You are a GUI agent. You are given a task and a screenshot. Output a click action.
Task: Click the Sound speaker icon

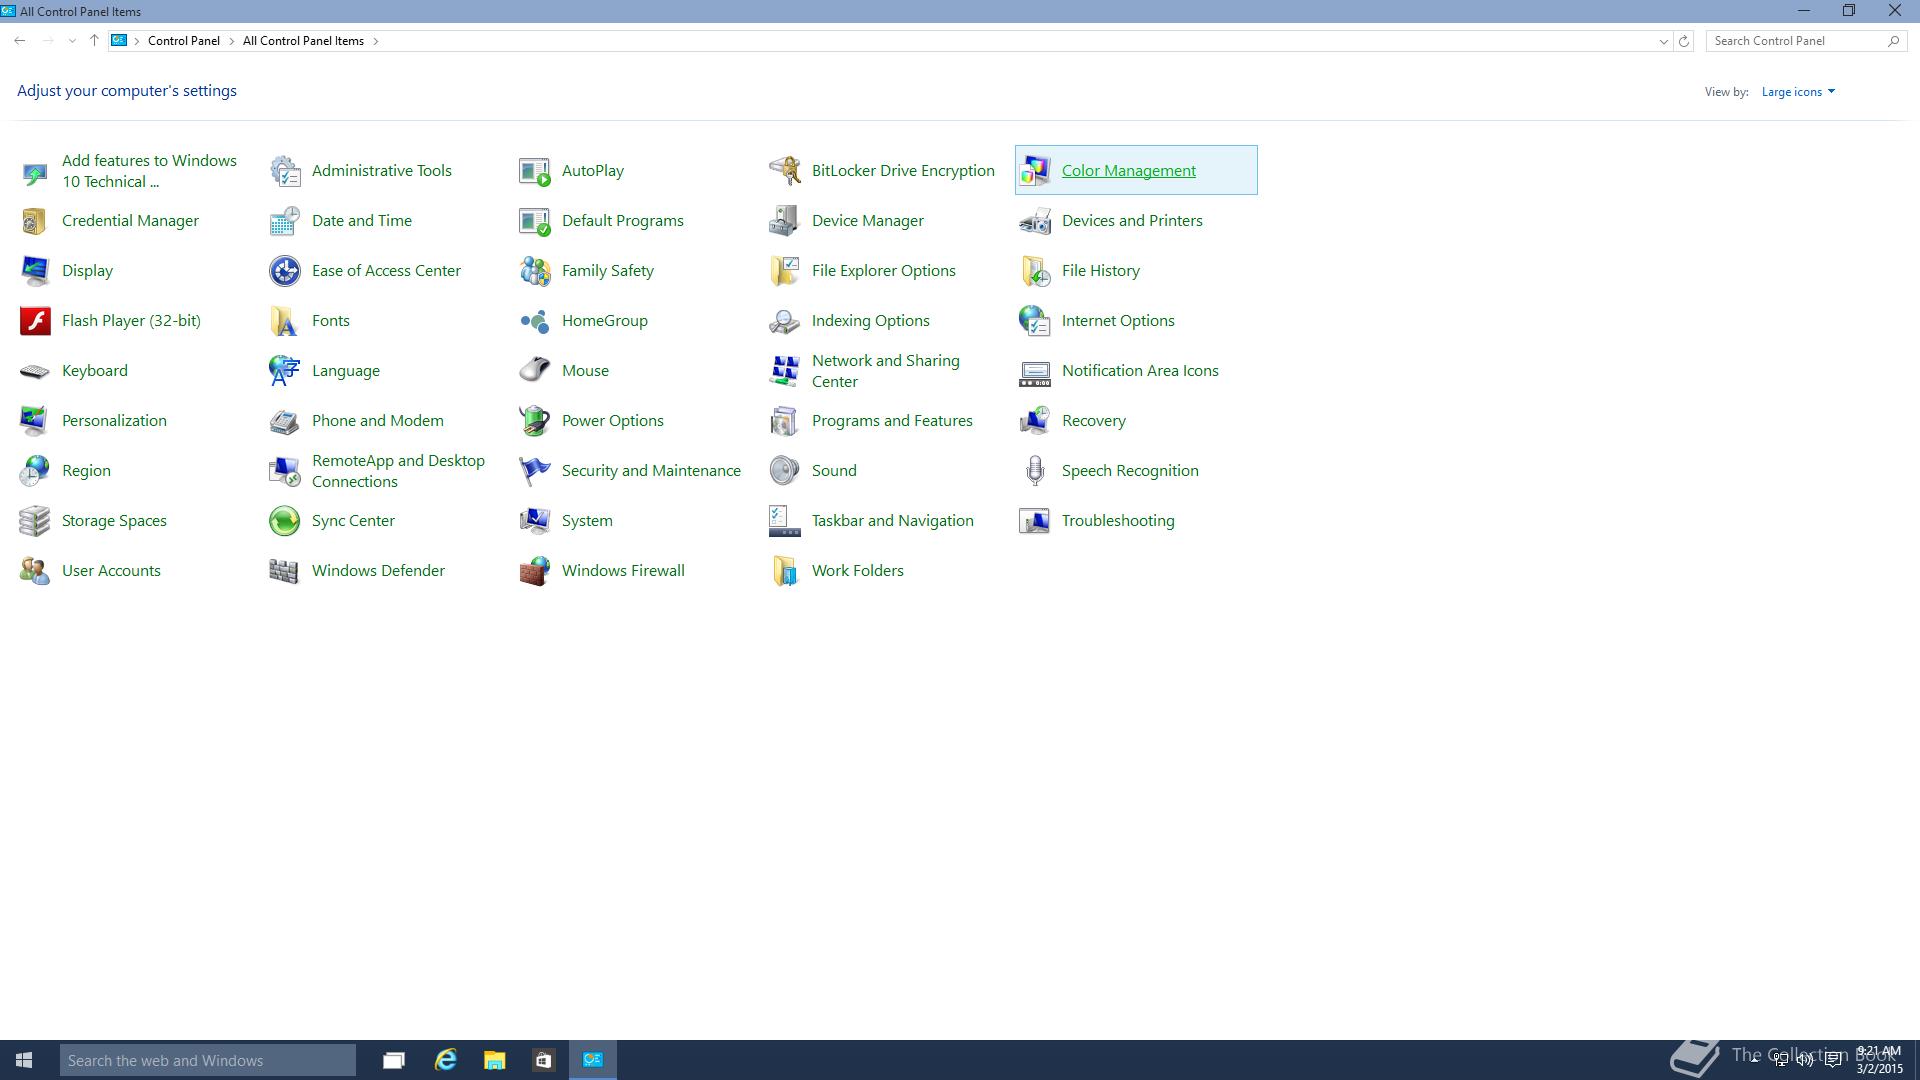tap(785, 471)
